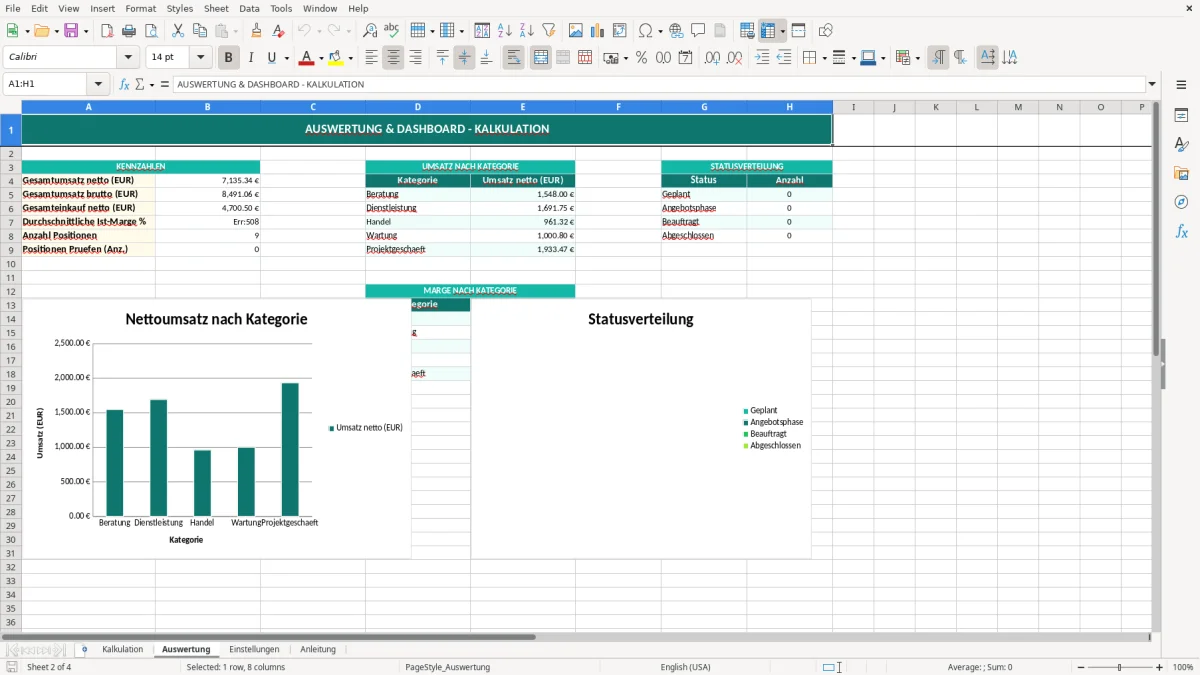Open the Data menu

[x=249, y=8]
